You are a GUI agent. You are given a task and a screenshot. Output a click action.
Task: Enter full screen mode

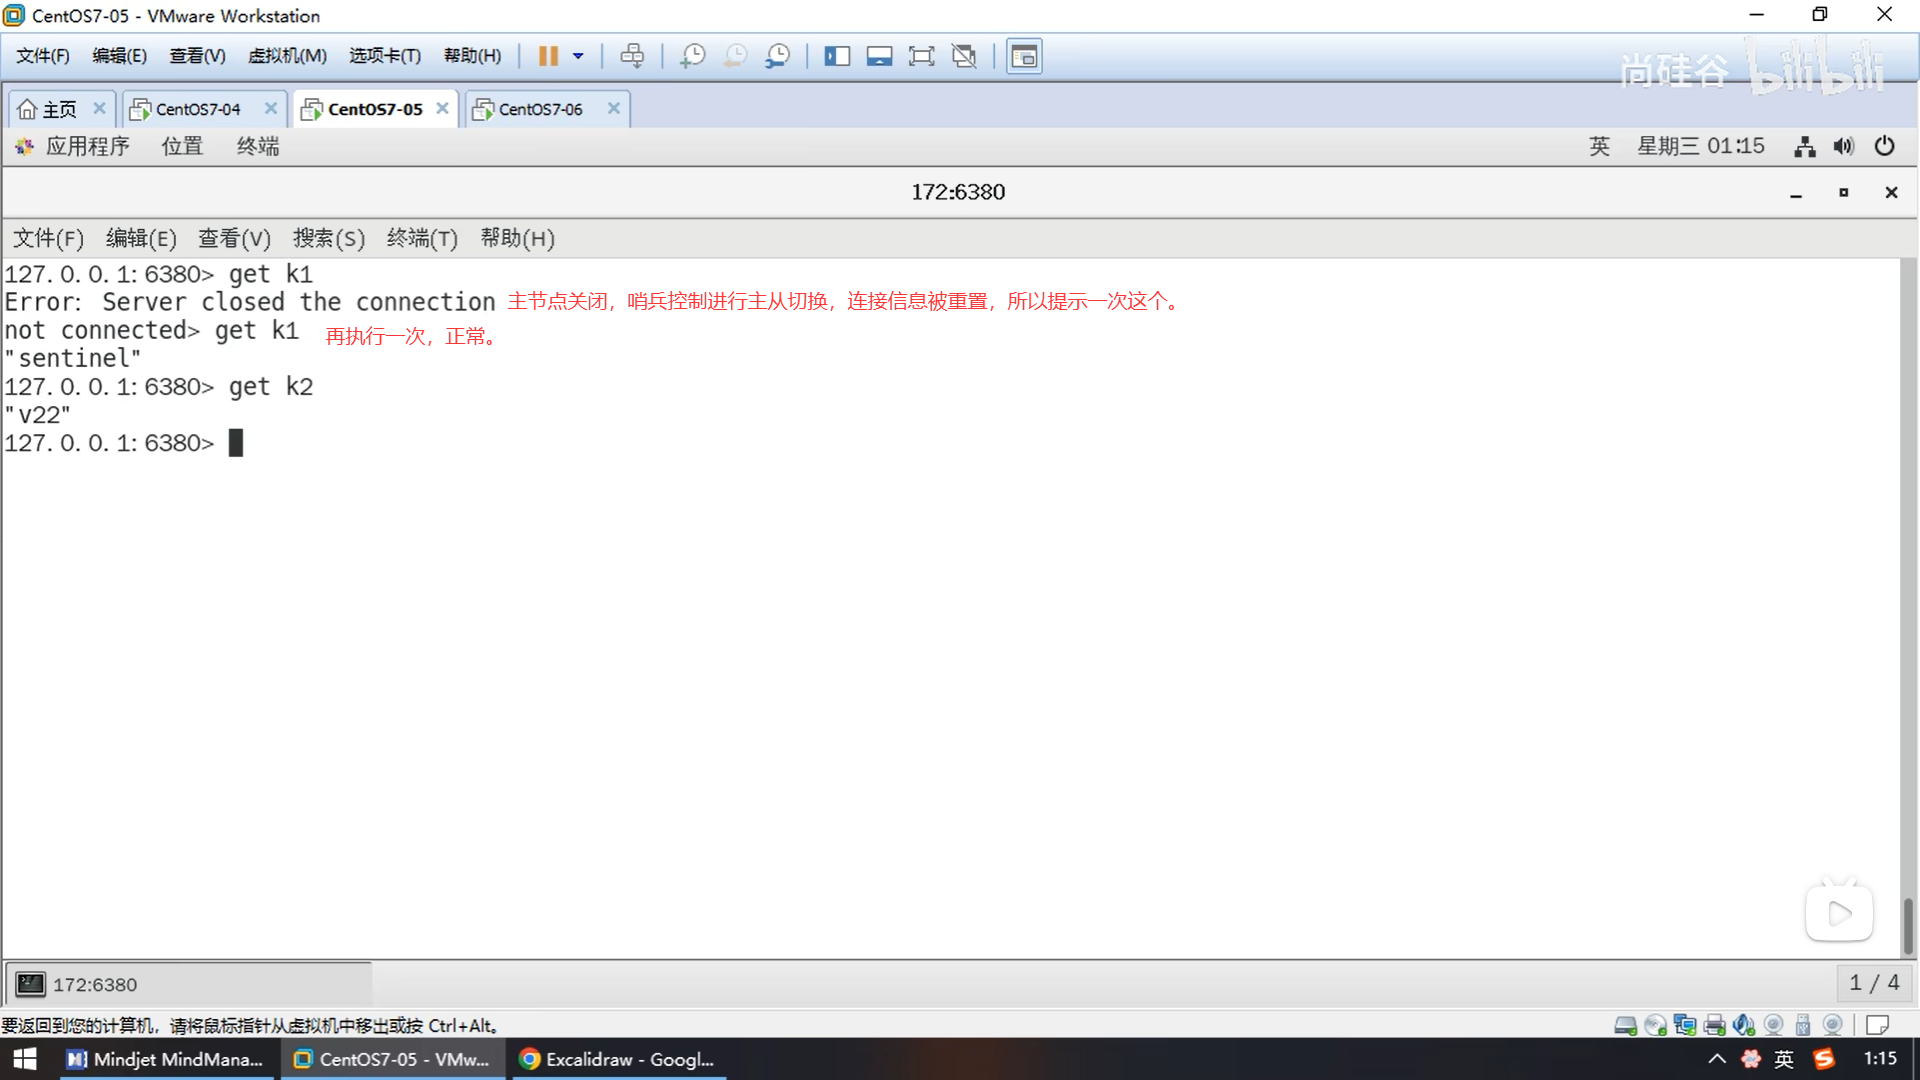coord(921,56)
